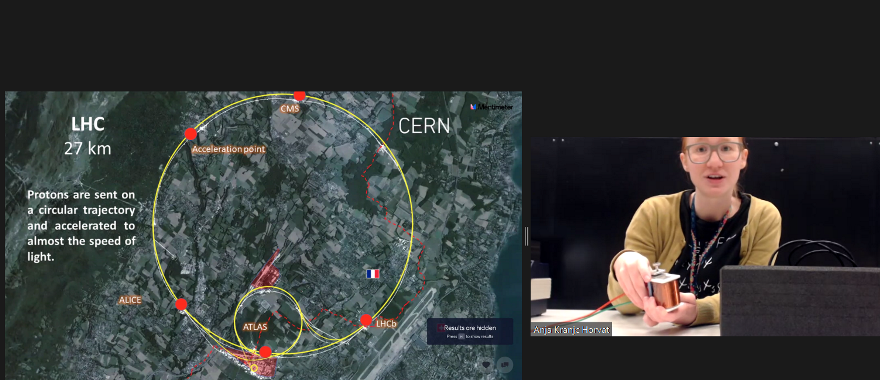Click the 'ALICE' detector label
Viewport: 880px width, 380px height.
[x=130, y=300]
